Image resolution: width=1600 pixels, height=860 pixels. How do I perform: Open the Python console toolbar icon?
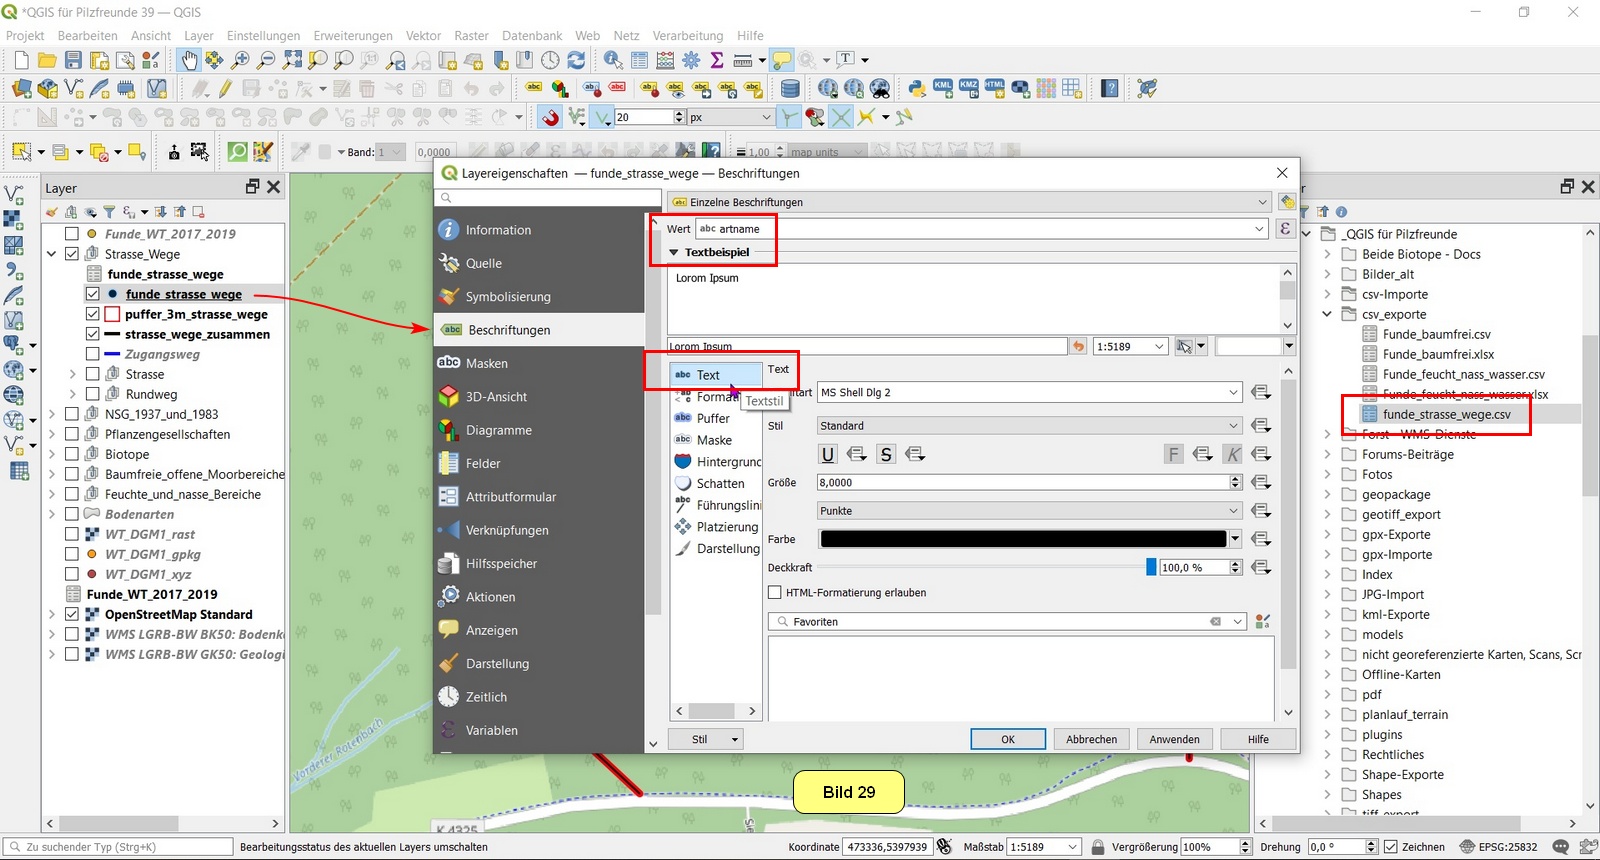point(916,89)
